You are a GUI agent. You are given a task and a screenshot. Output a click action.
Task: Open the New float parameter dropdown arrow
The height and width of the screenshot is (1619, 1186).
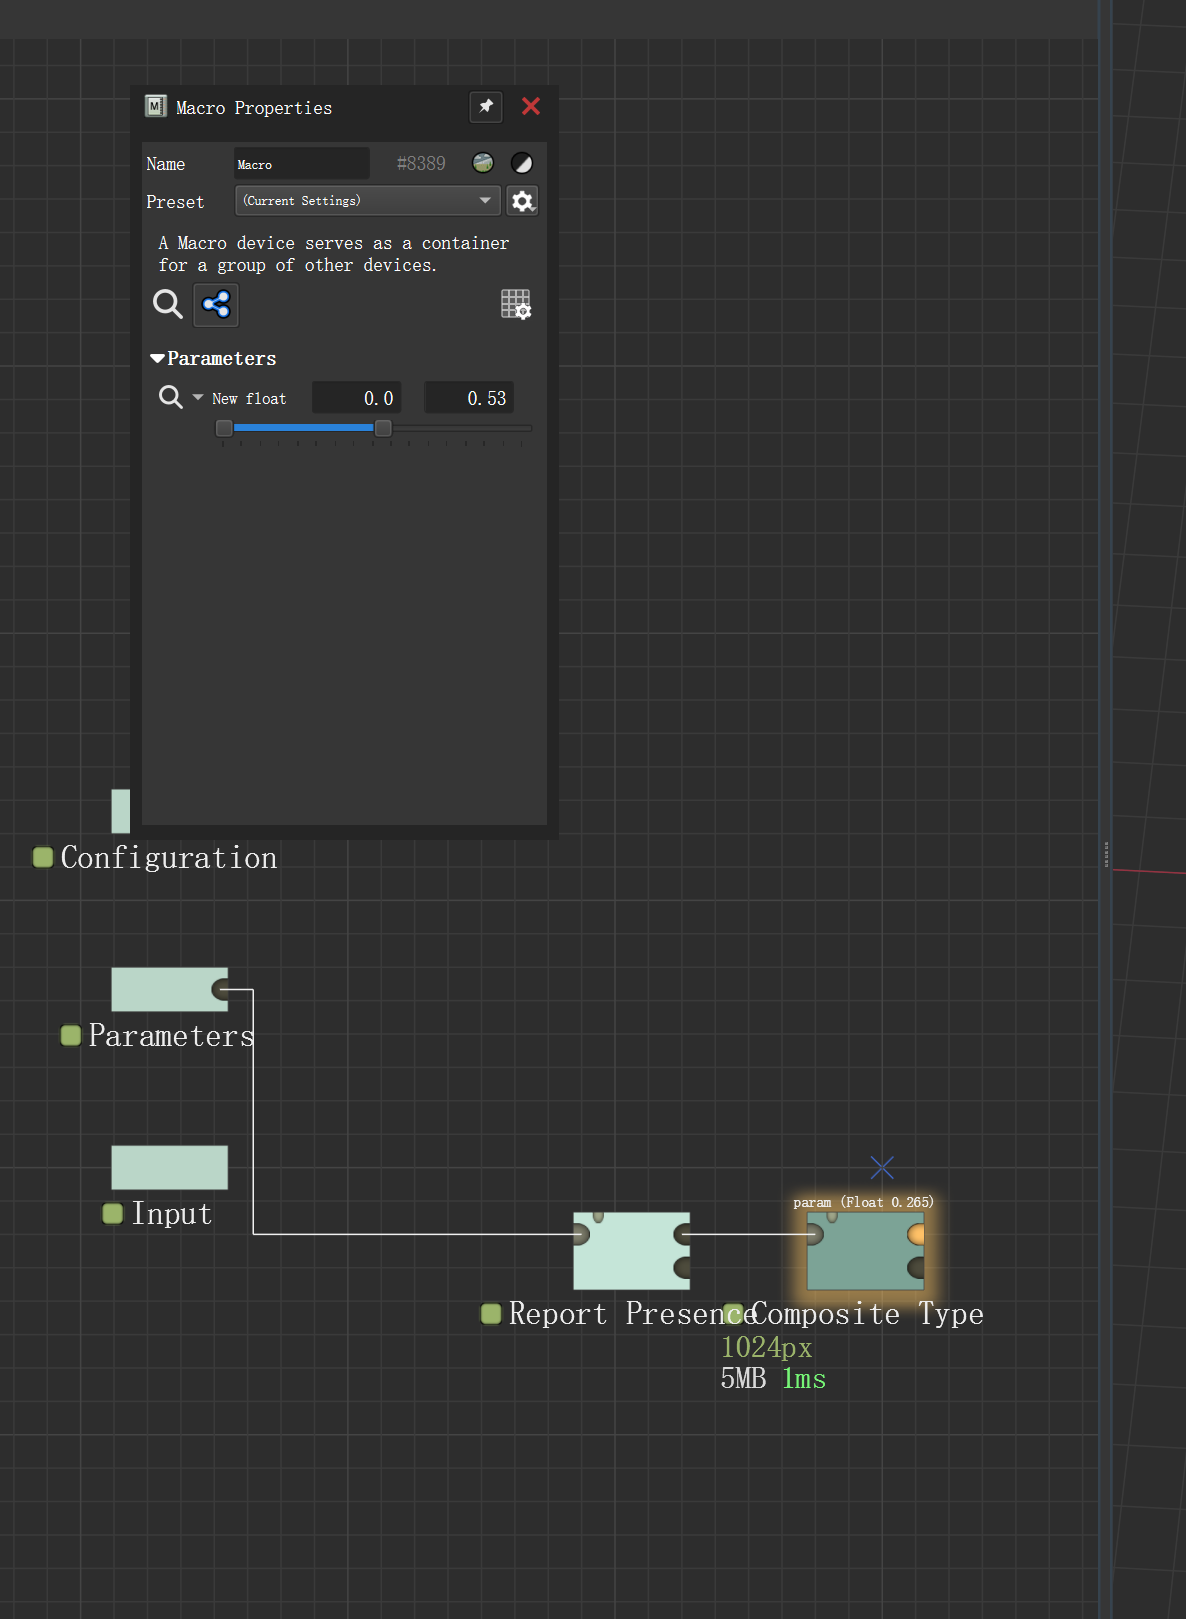pos(198,398)
